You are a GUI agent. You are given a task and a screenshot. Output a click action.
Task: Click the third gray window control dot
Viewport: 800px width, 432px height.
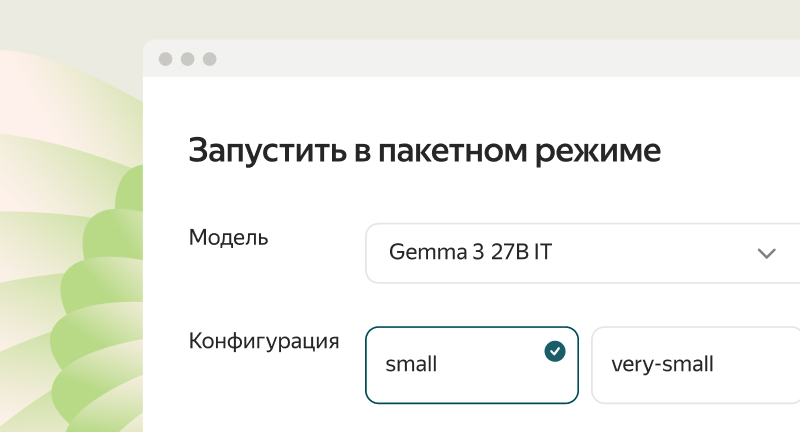coord(209,59)
